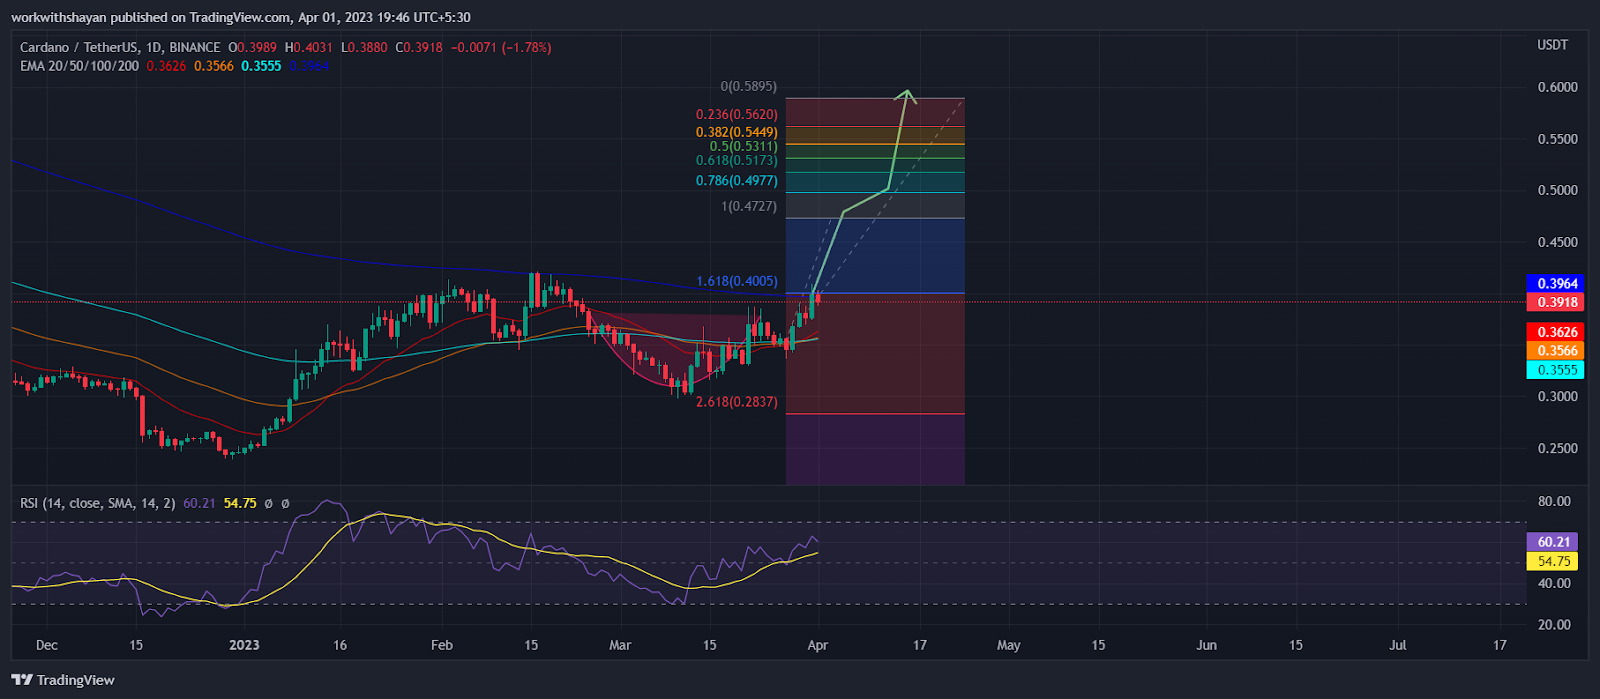The image size is (1600, 699).
Task: Click the blue 0.3964 price axis tag
Action: pyautogui.click(x=1555, y=284)
